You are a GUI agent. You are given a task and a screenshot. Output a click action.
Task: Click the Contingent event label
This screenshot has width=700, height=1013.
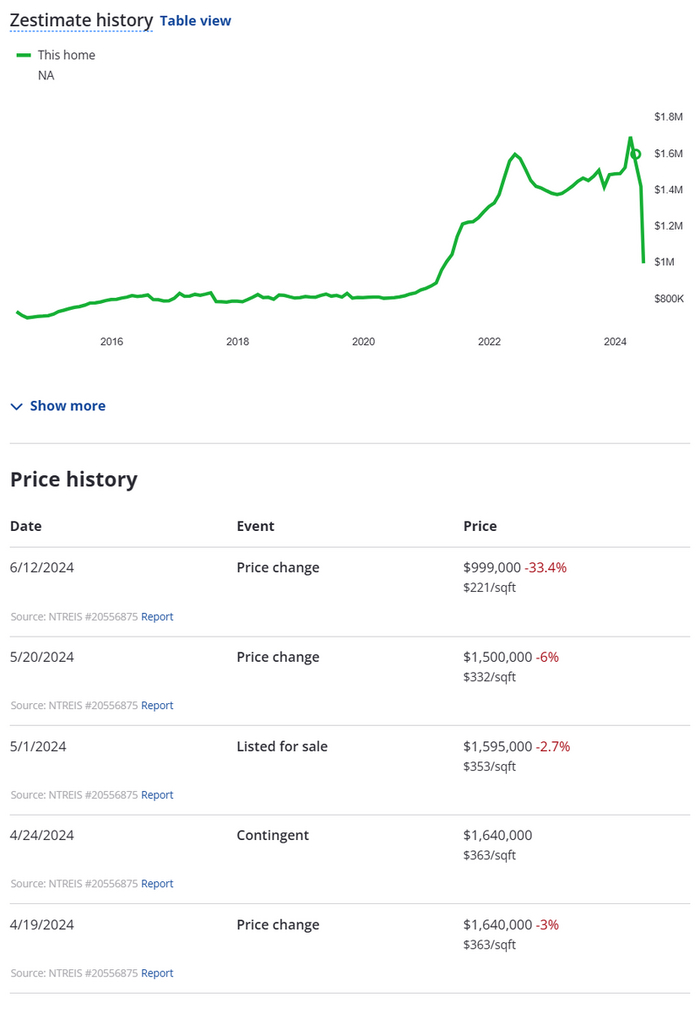[272, 835]
